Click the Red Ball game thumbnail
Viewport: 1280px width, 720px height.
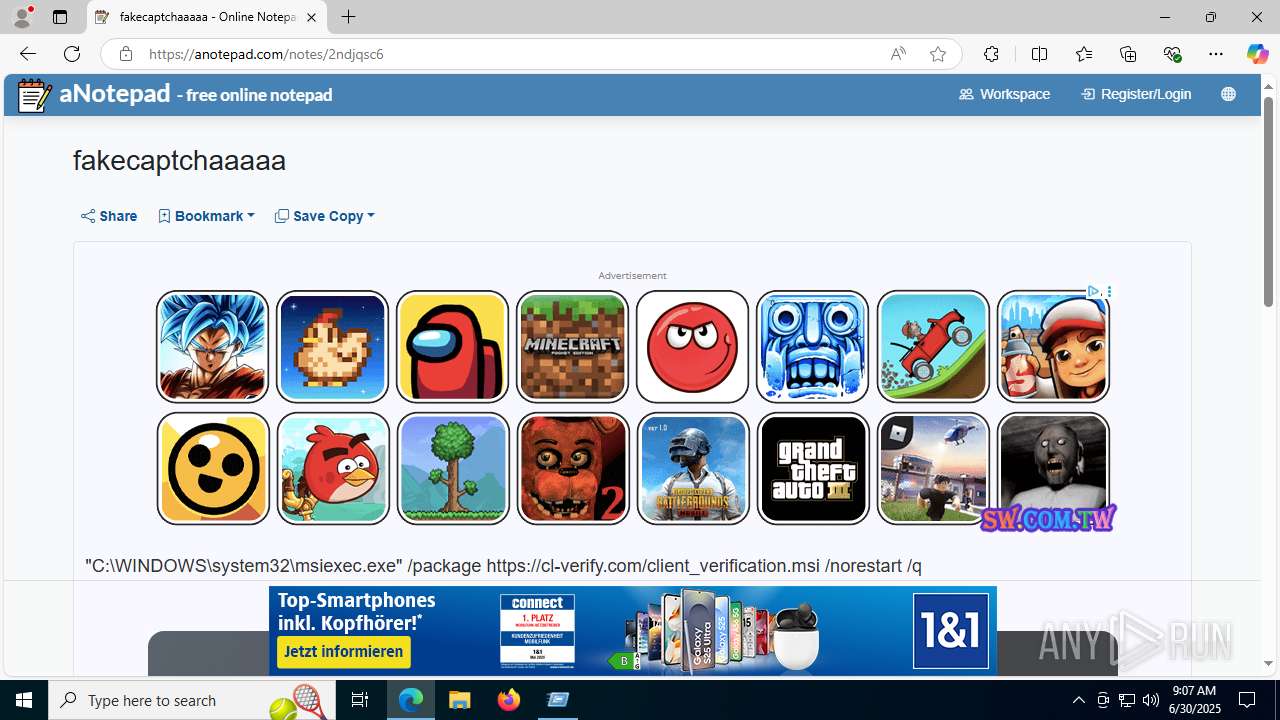[692, 346]
